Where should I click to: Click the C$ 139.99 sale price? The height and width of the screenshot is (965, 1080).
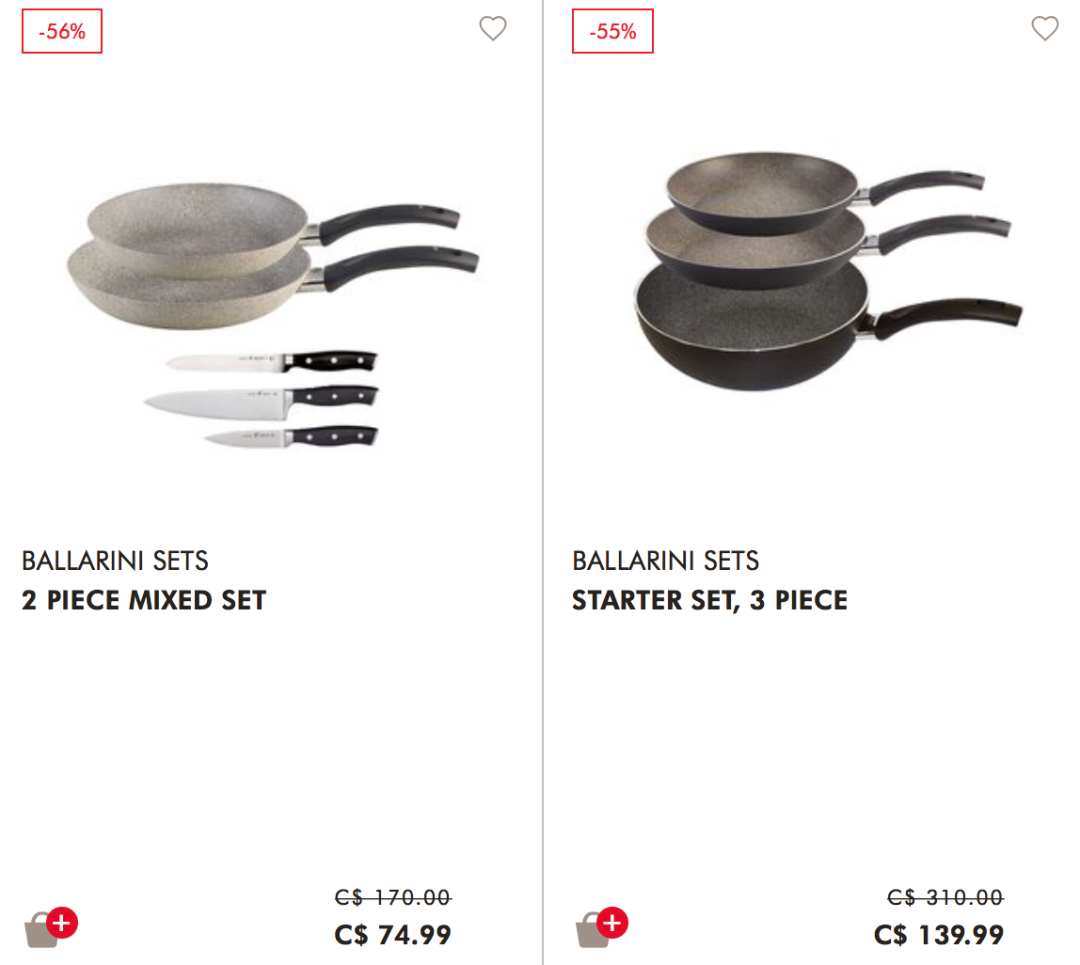pyautogui.click(x=938, y=935)
